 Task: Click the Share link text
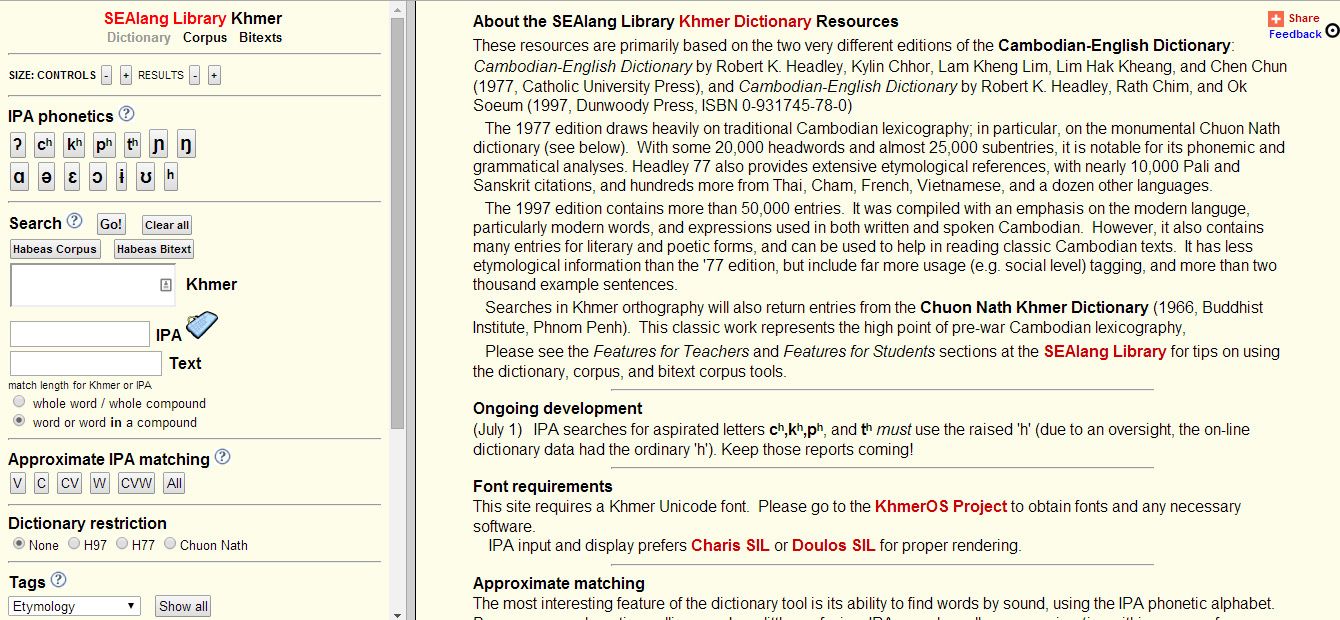tap(1303, 18)
